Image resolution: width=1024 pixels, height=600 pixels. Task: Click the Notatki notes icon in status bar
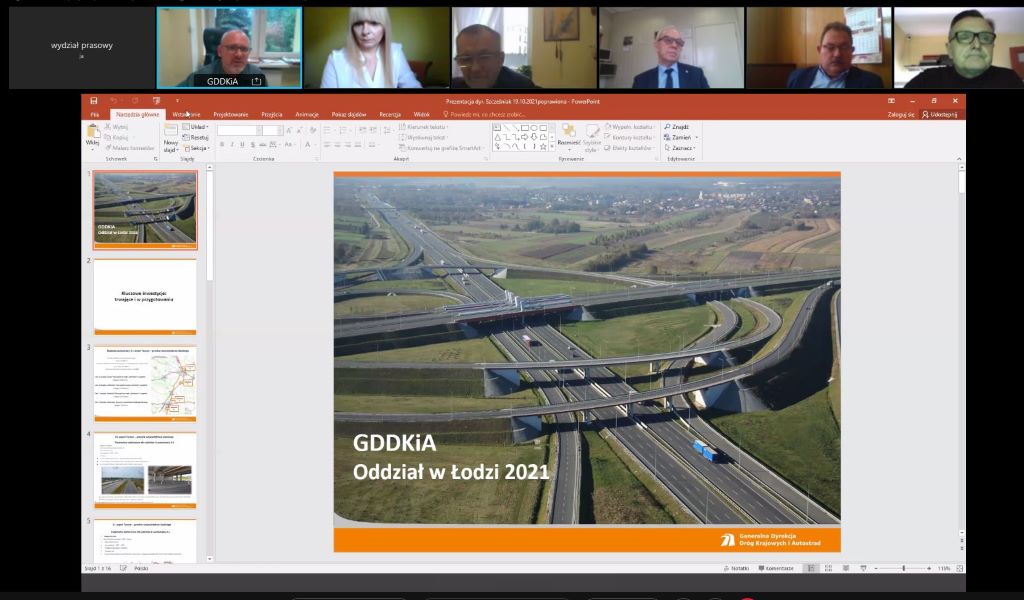pyautogui.click(x=737, y=569)
